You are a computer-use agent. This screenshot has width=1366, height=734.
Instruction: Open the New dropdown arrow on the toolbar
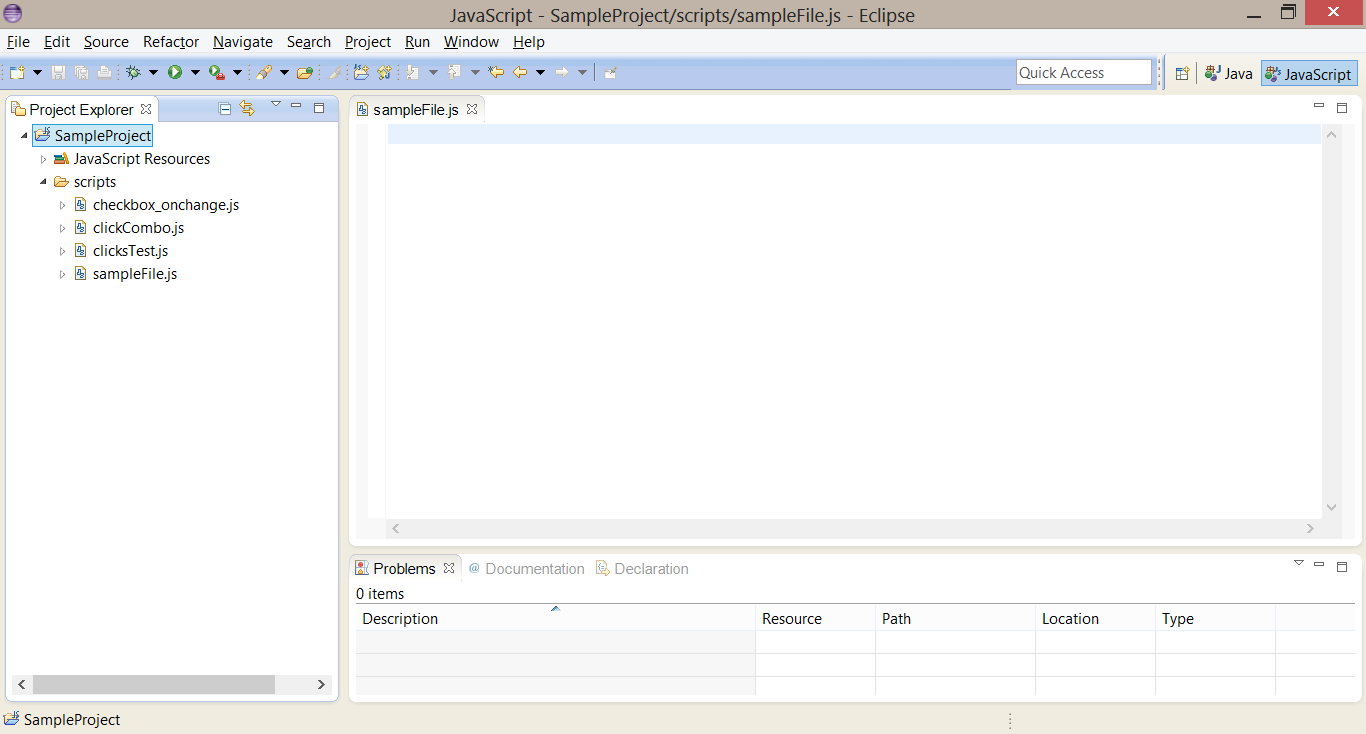(x=37, y=72)
